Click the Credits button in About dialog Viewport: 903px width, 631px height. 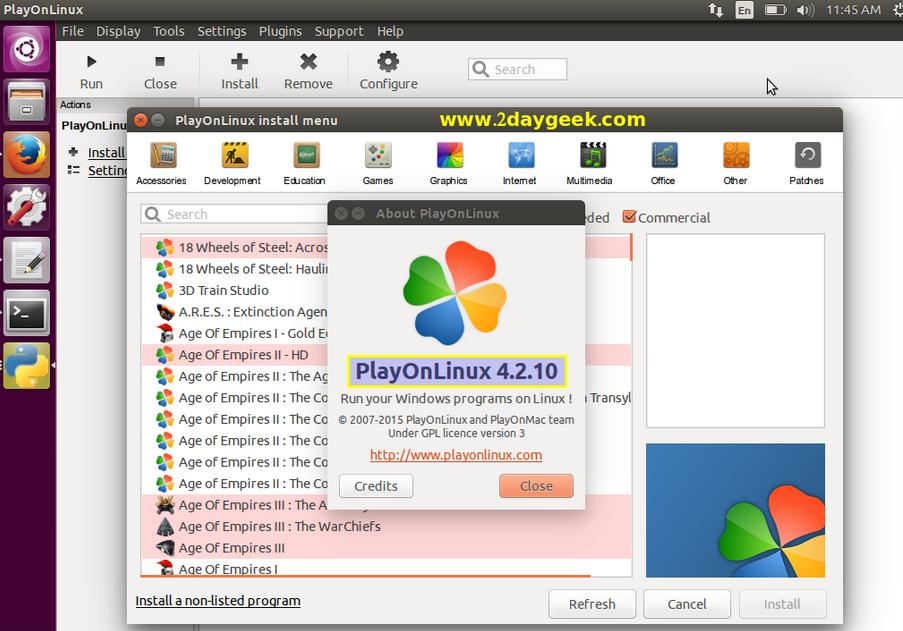click(376, 486)
